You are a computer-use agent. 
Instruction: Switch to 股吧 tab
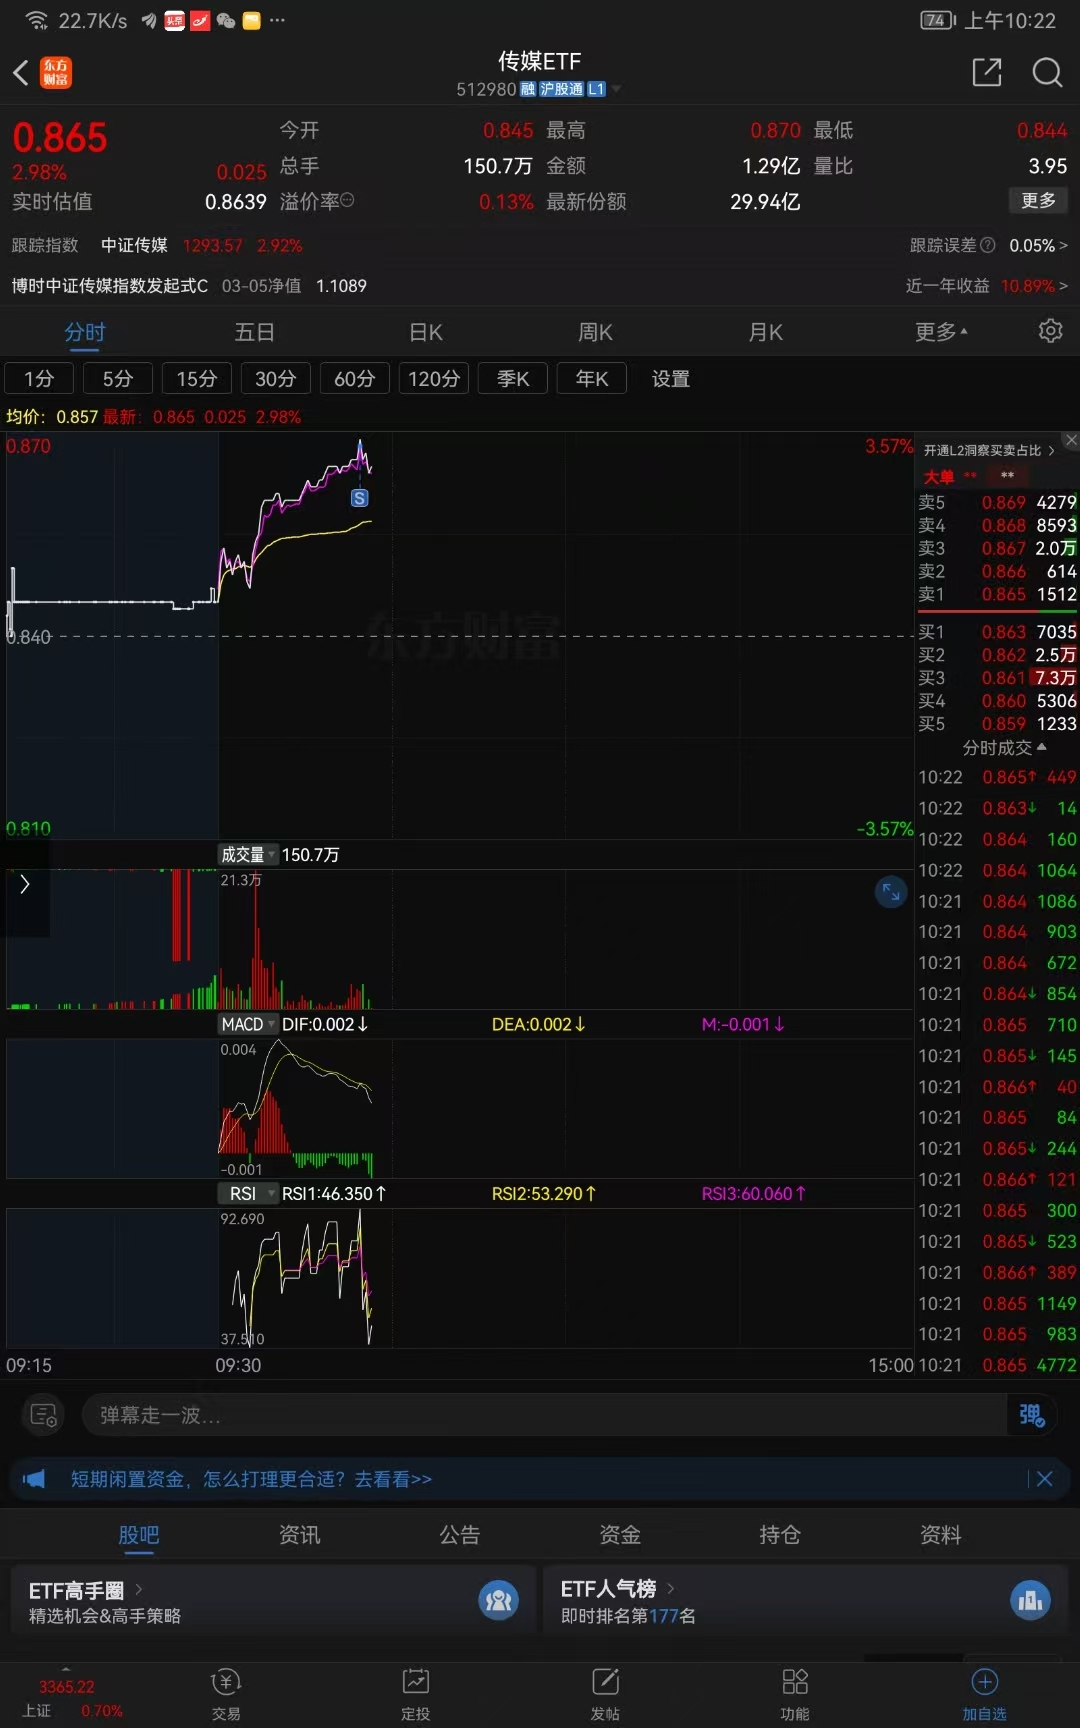click(138, 1535)
